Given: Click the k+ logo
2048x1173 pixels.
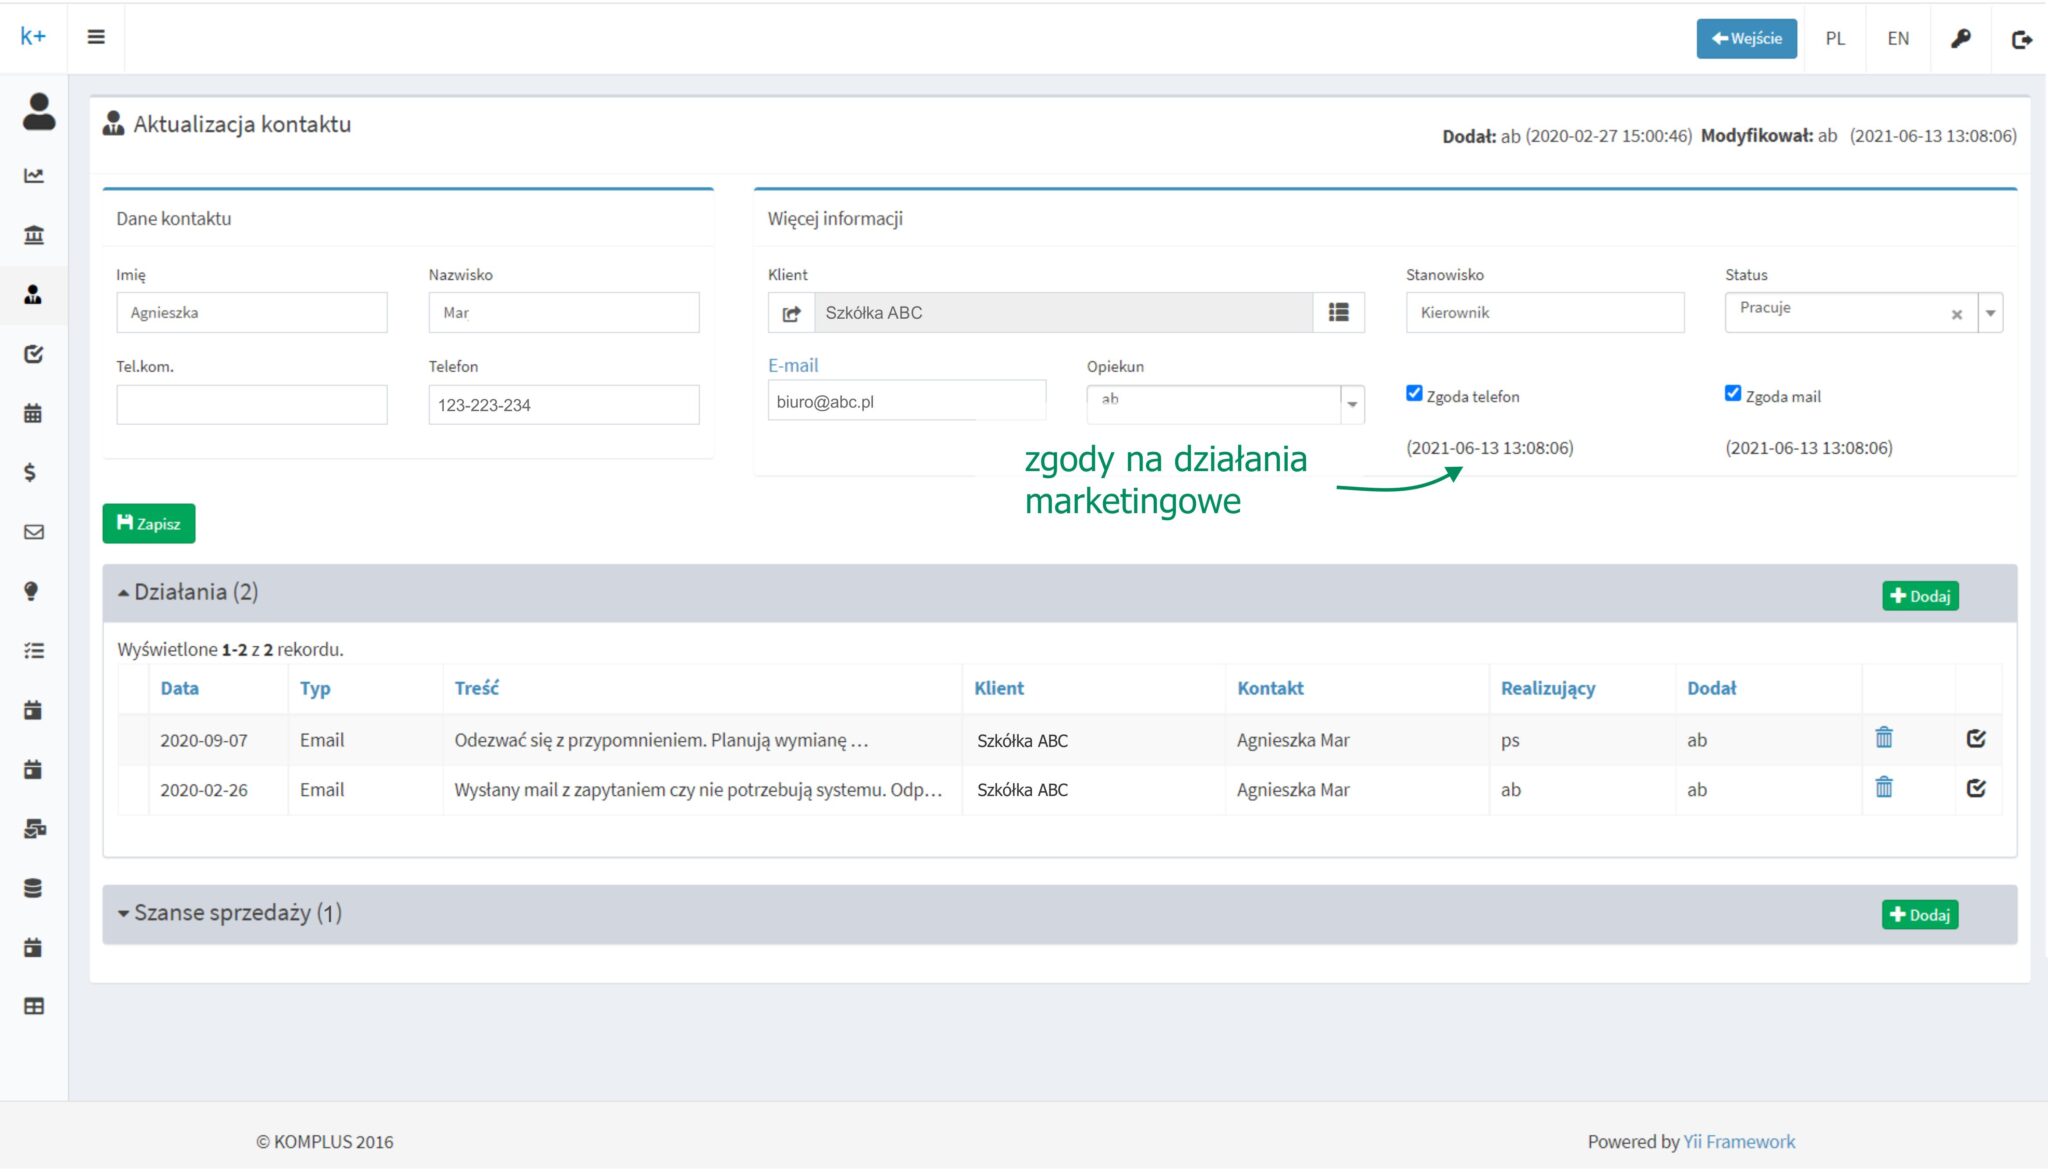Looking at the screenshot, I should (x=33, y=37).
